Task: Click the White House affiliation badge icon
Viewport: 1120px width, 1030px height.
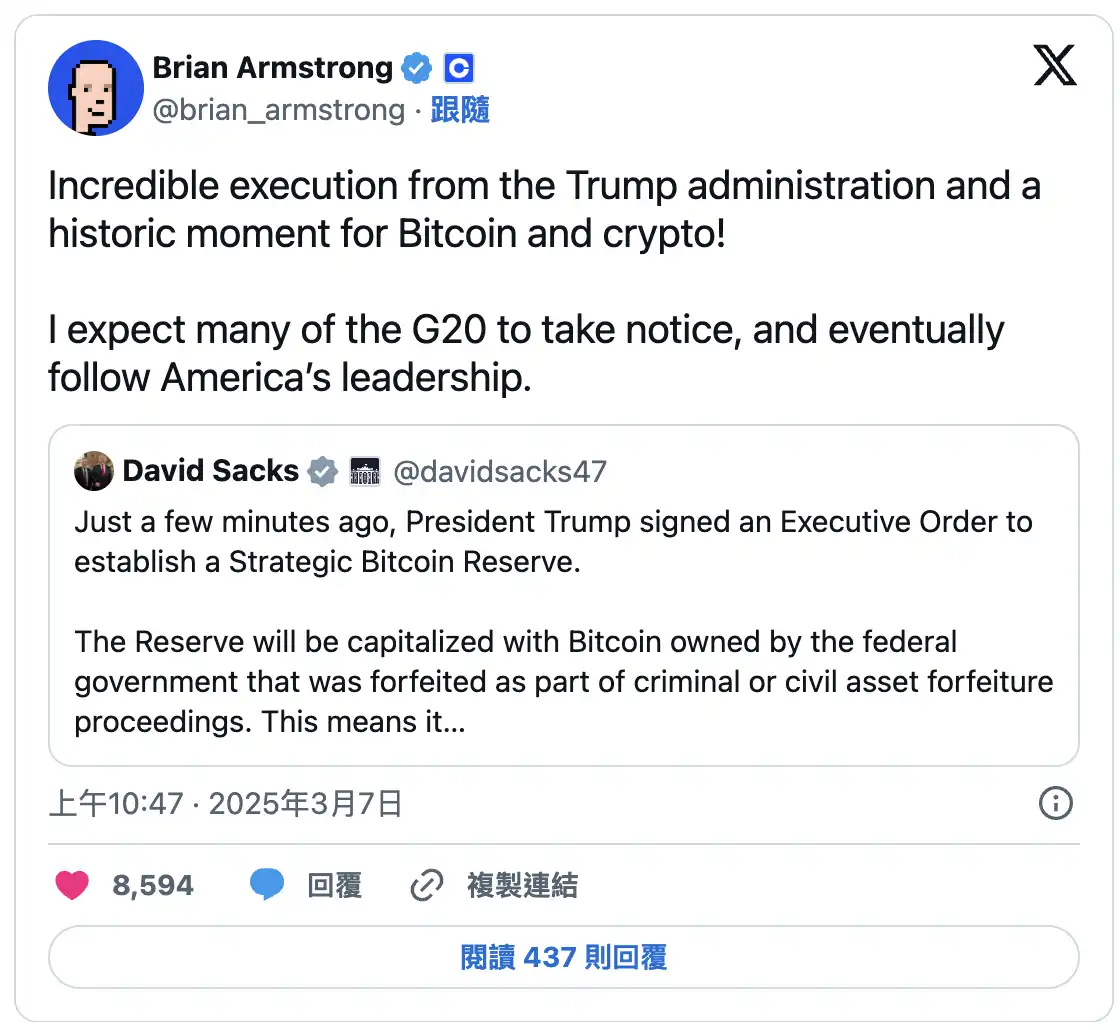Action: (x=364, y=471)
